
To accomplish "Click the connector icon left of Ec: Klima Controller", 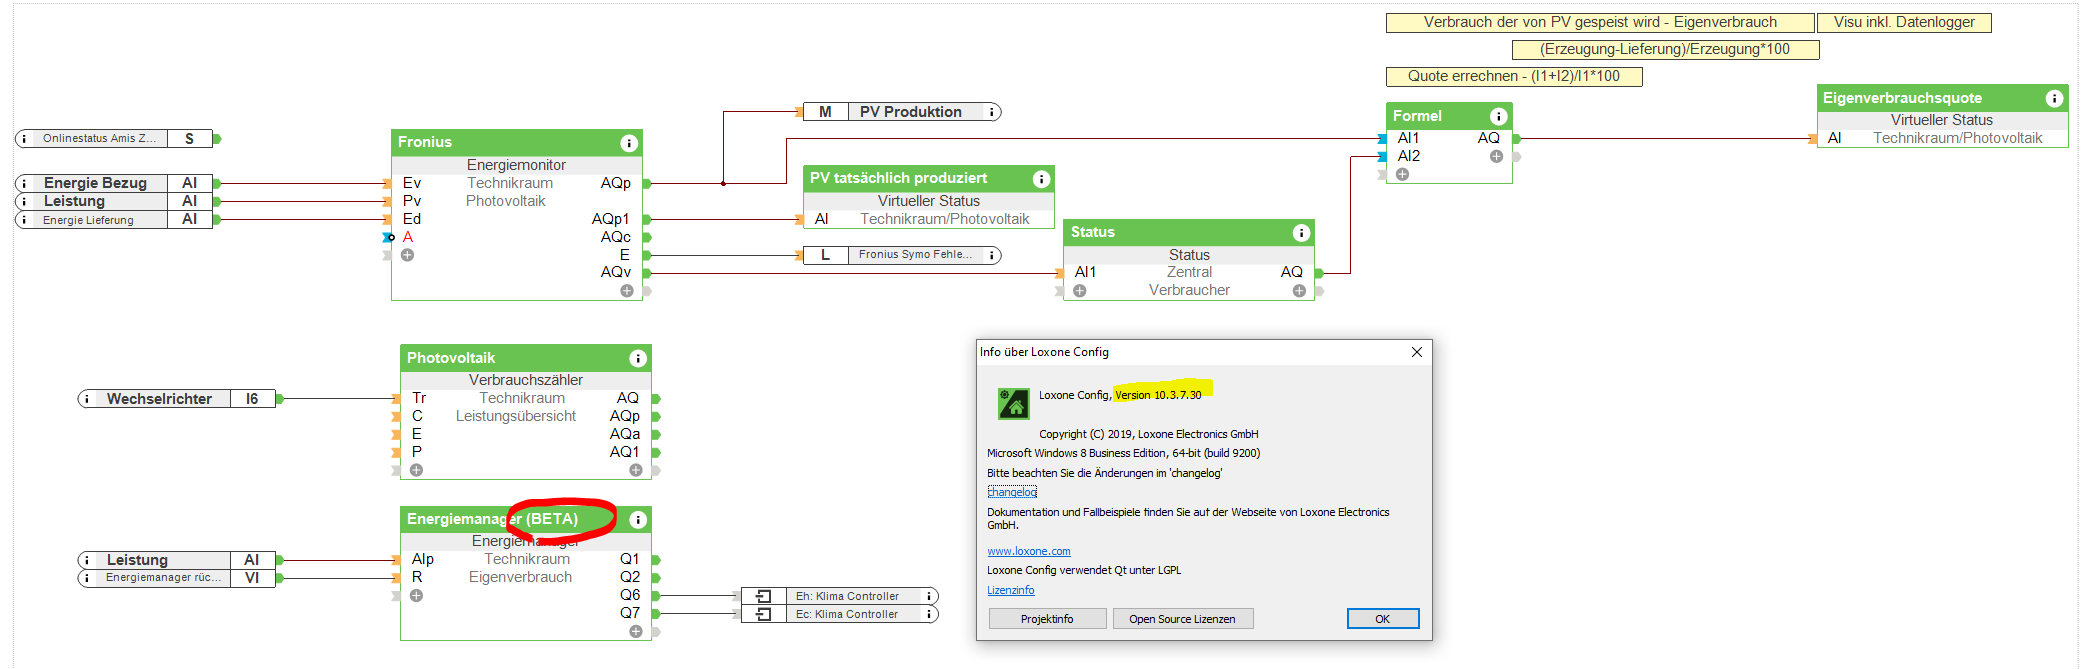I will (764, 614).
